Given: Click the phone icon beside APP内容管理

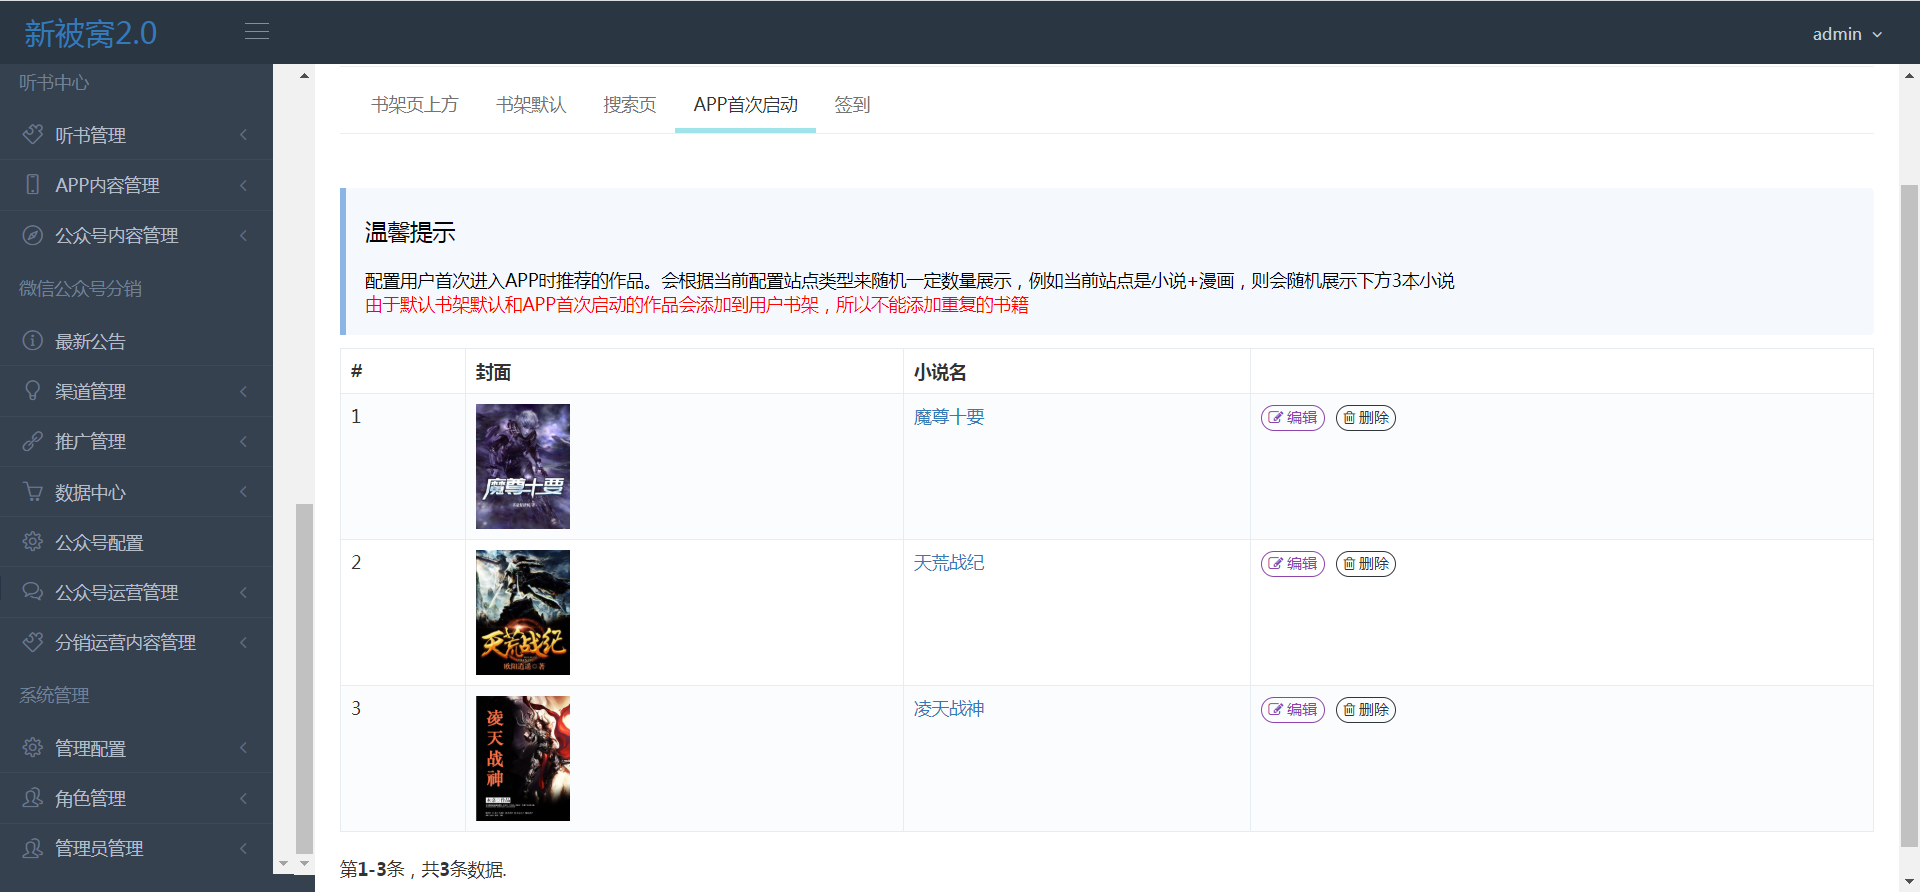Looking at the screenshot, I should 33,185.
